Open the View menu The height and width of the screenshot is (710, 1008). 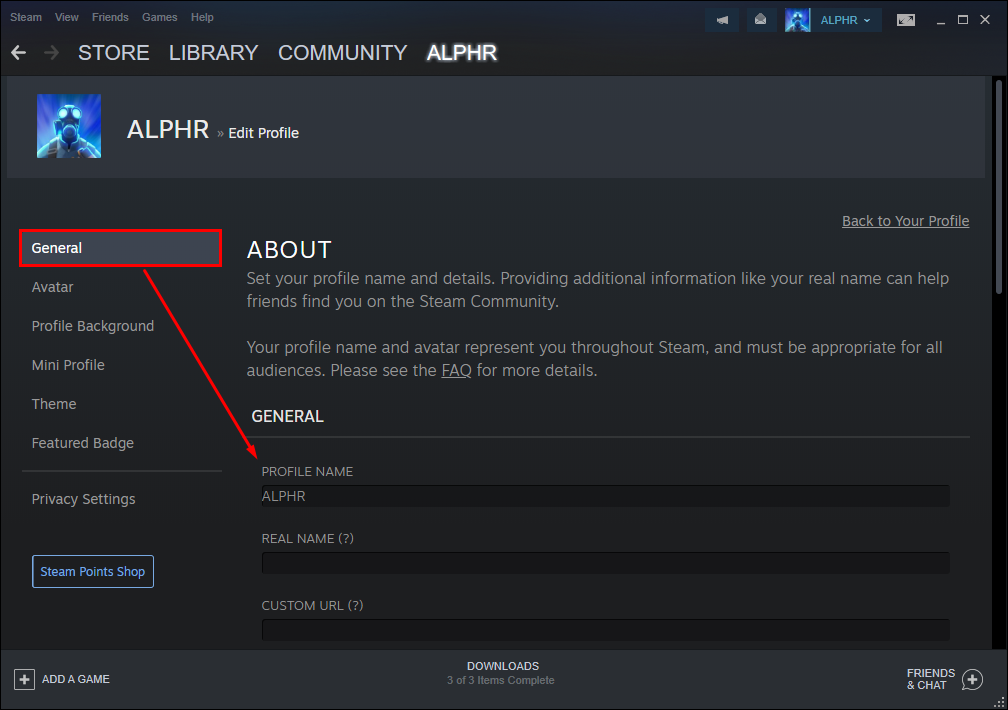coord(67,17)
